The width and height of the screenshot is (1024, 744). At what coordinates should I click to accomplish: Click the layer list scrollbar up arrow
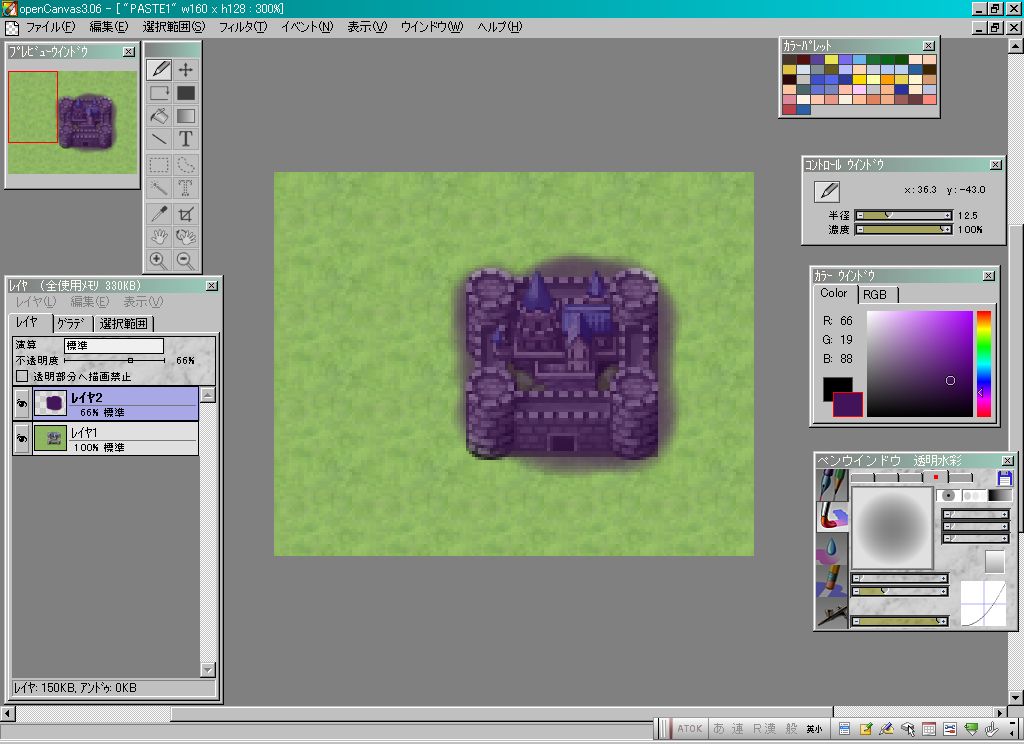point(208,395)
